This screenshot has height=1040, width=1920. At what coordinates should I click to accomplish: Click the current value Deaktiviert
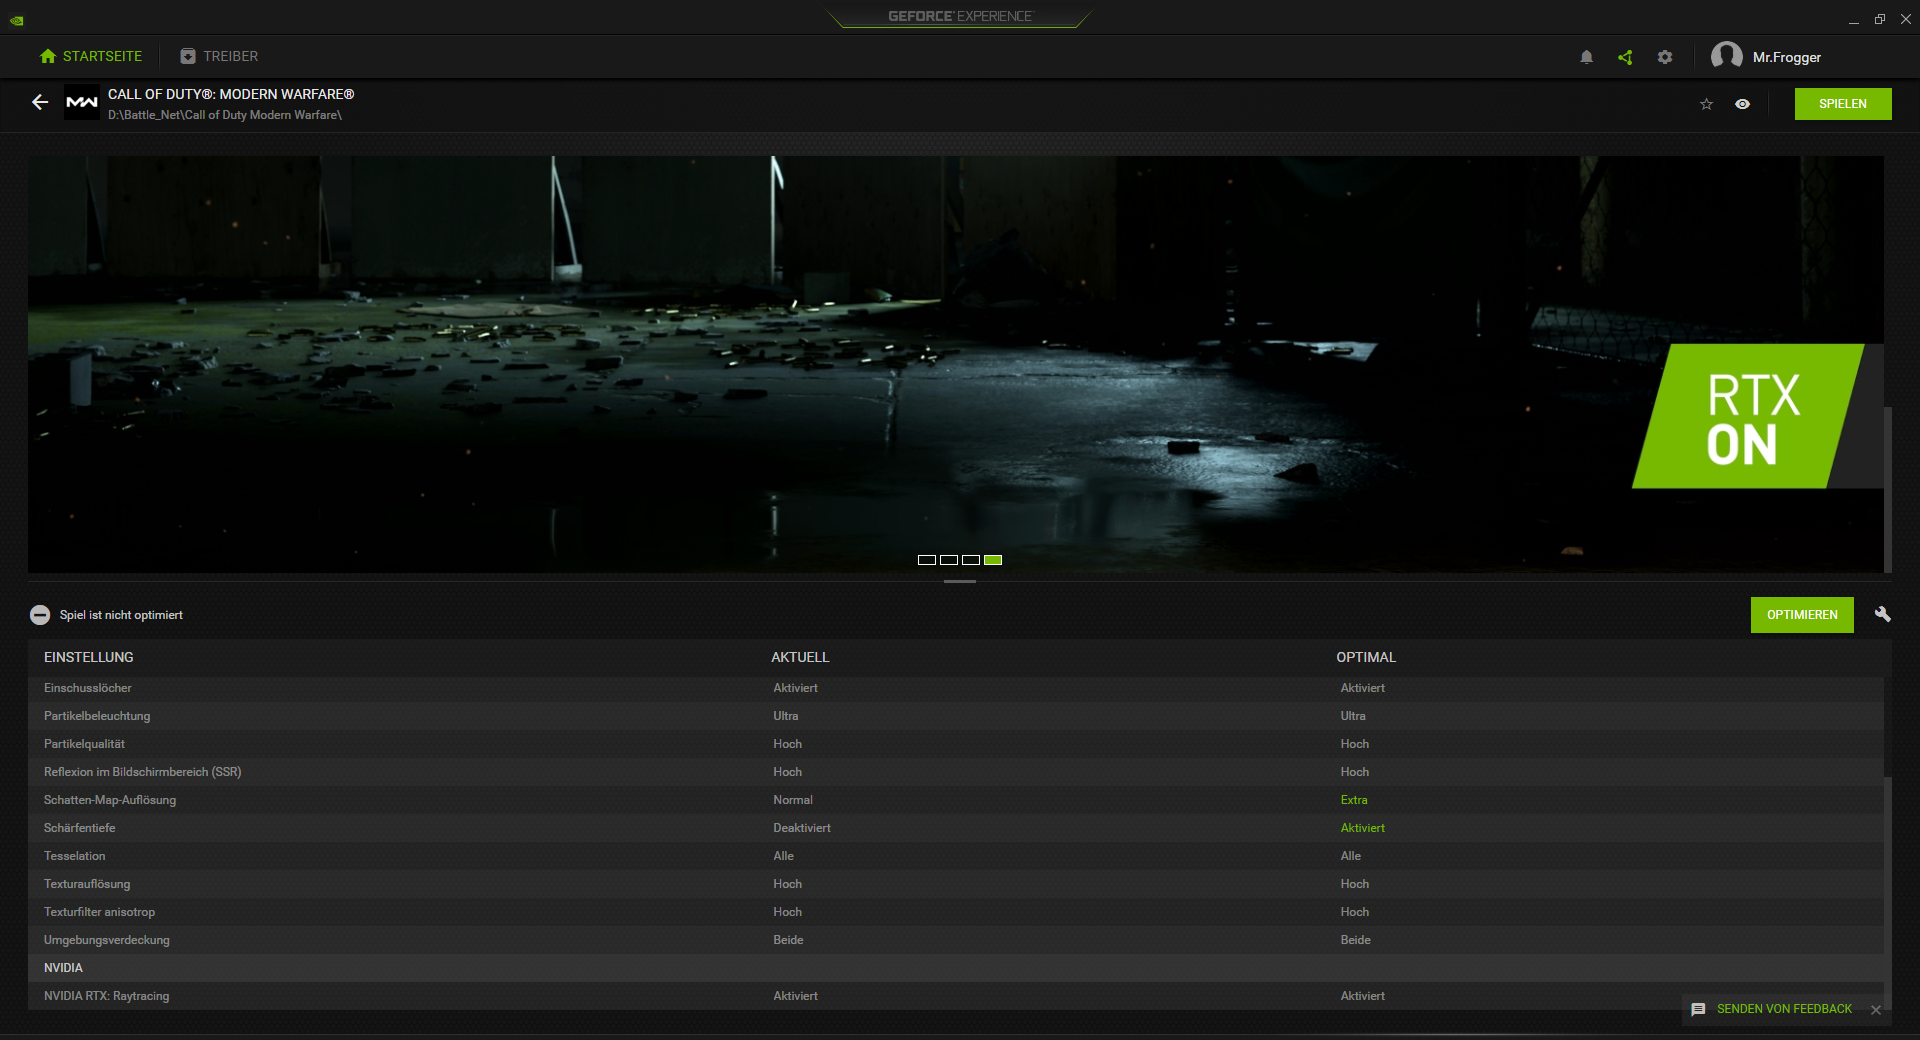[x=802, y=828]
